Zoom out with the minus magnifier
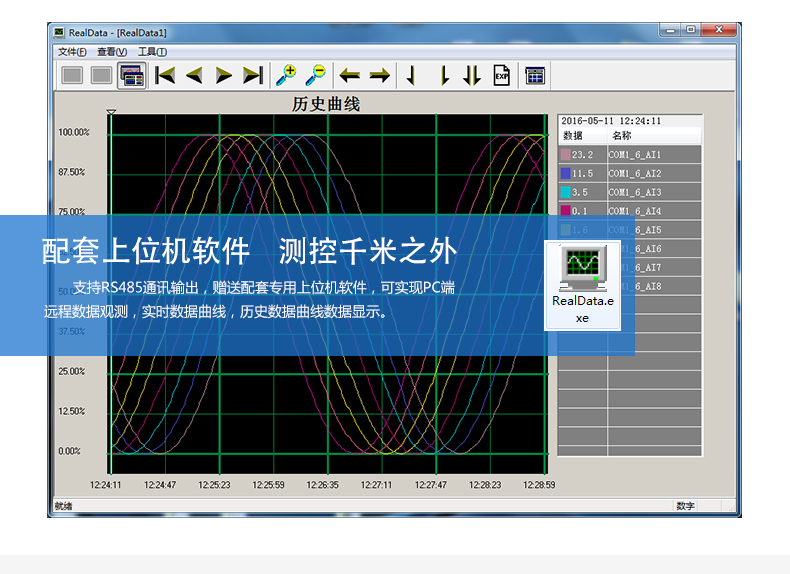The image size is (790, 574). click(316, 75)
